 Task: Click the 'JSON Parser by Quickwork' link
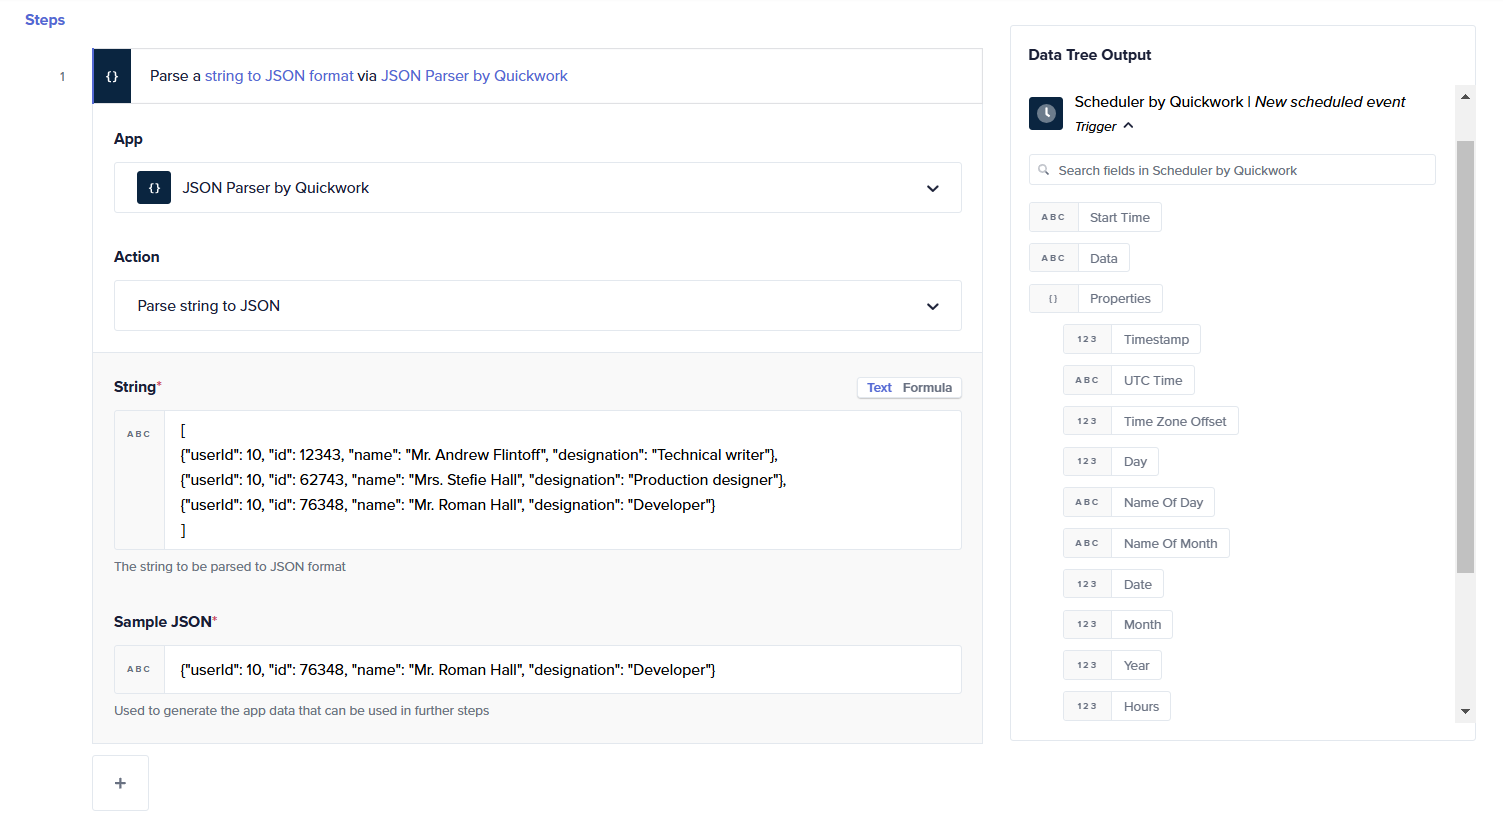point(474,76)
